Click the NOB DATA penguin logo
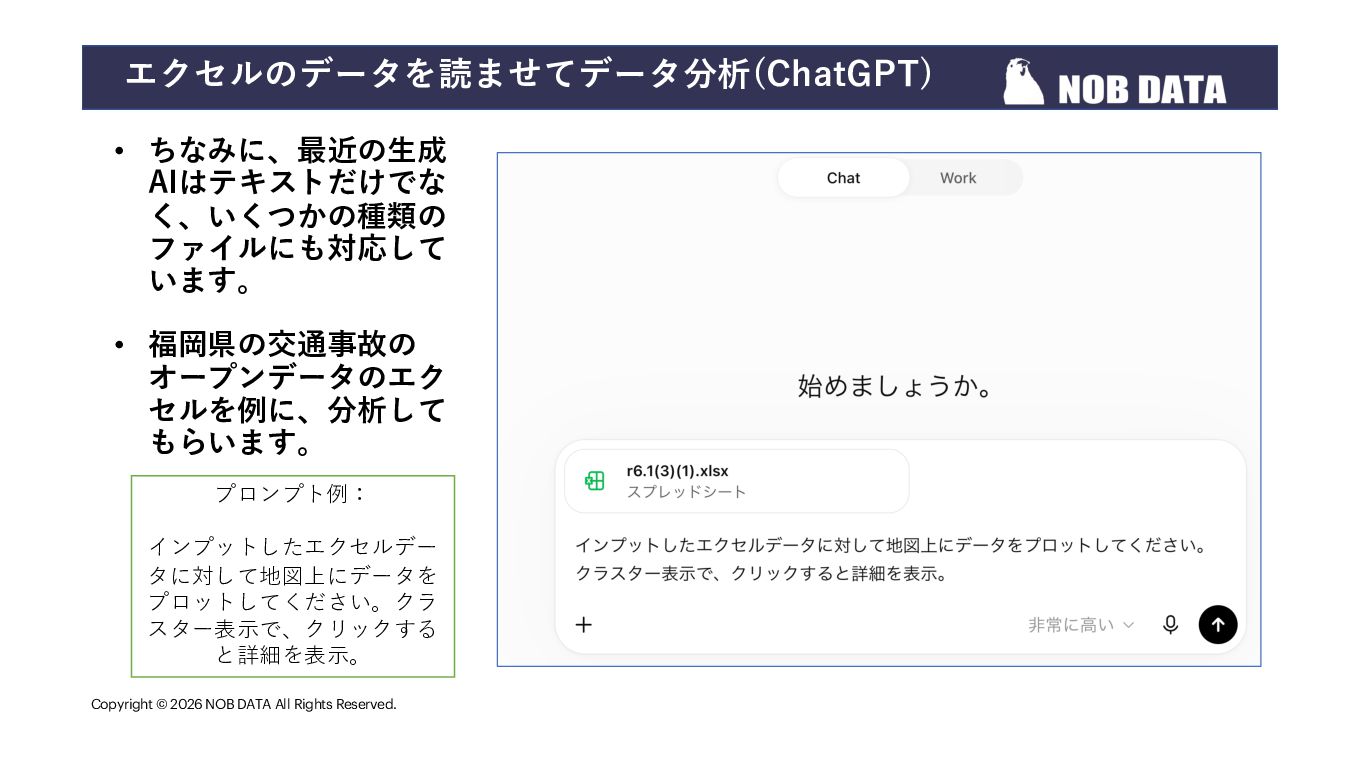 point(1024,81)
